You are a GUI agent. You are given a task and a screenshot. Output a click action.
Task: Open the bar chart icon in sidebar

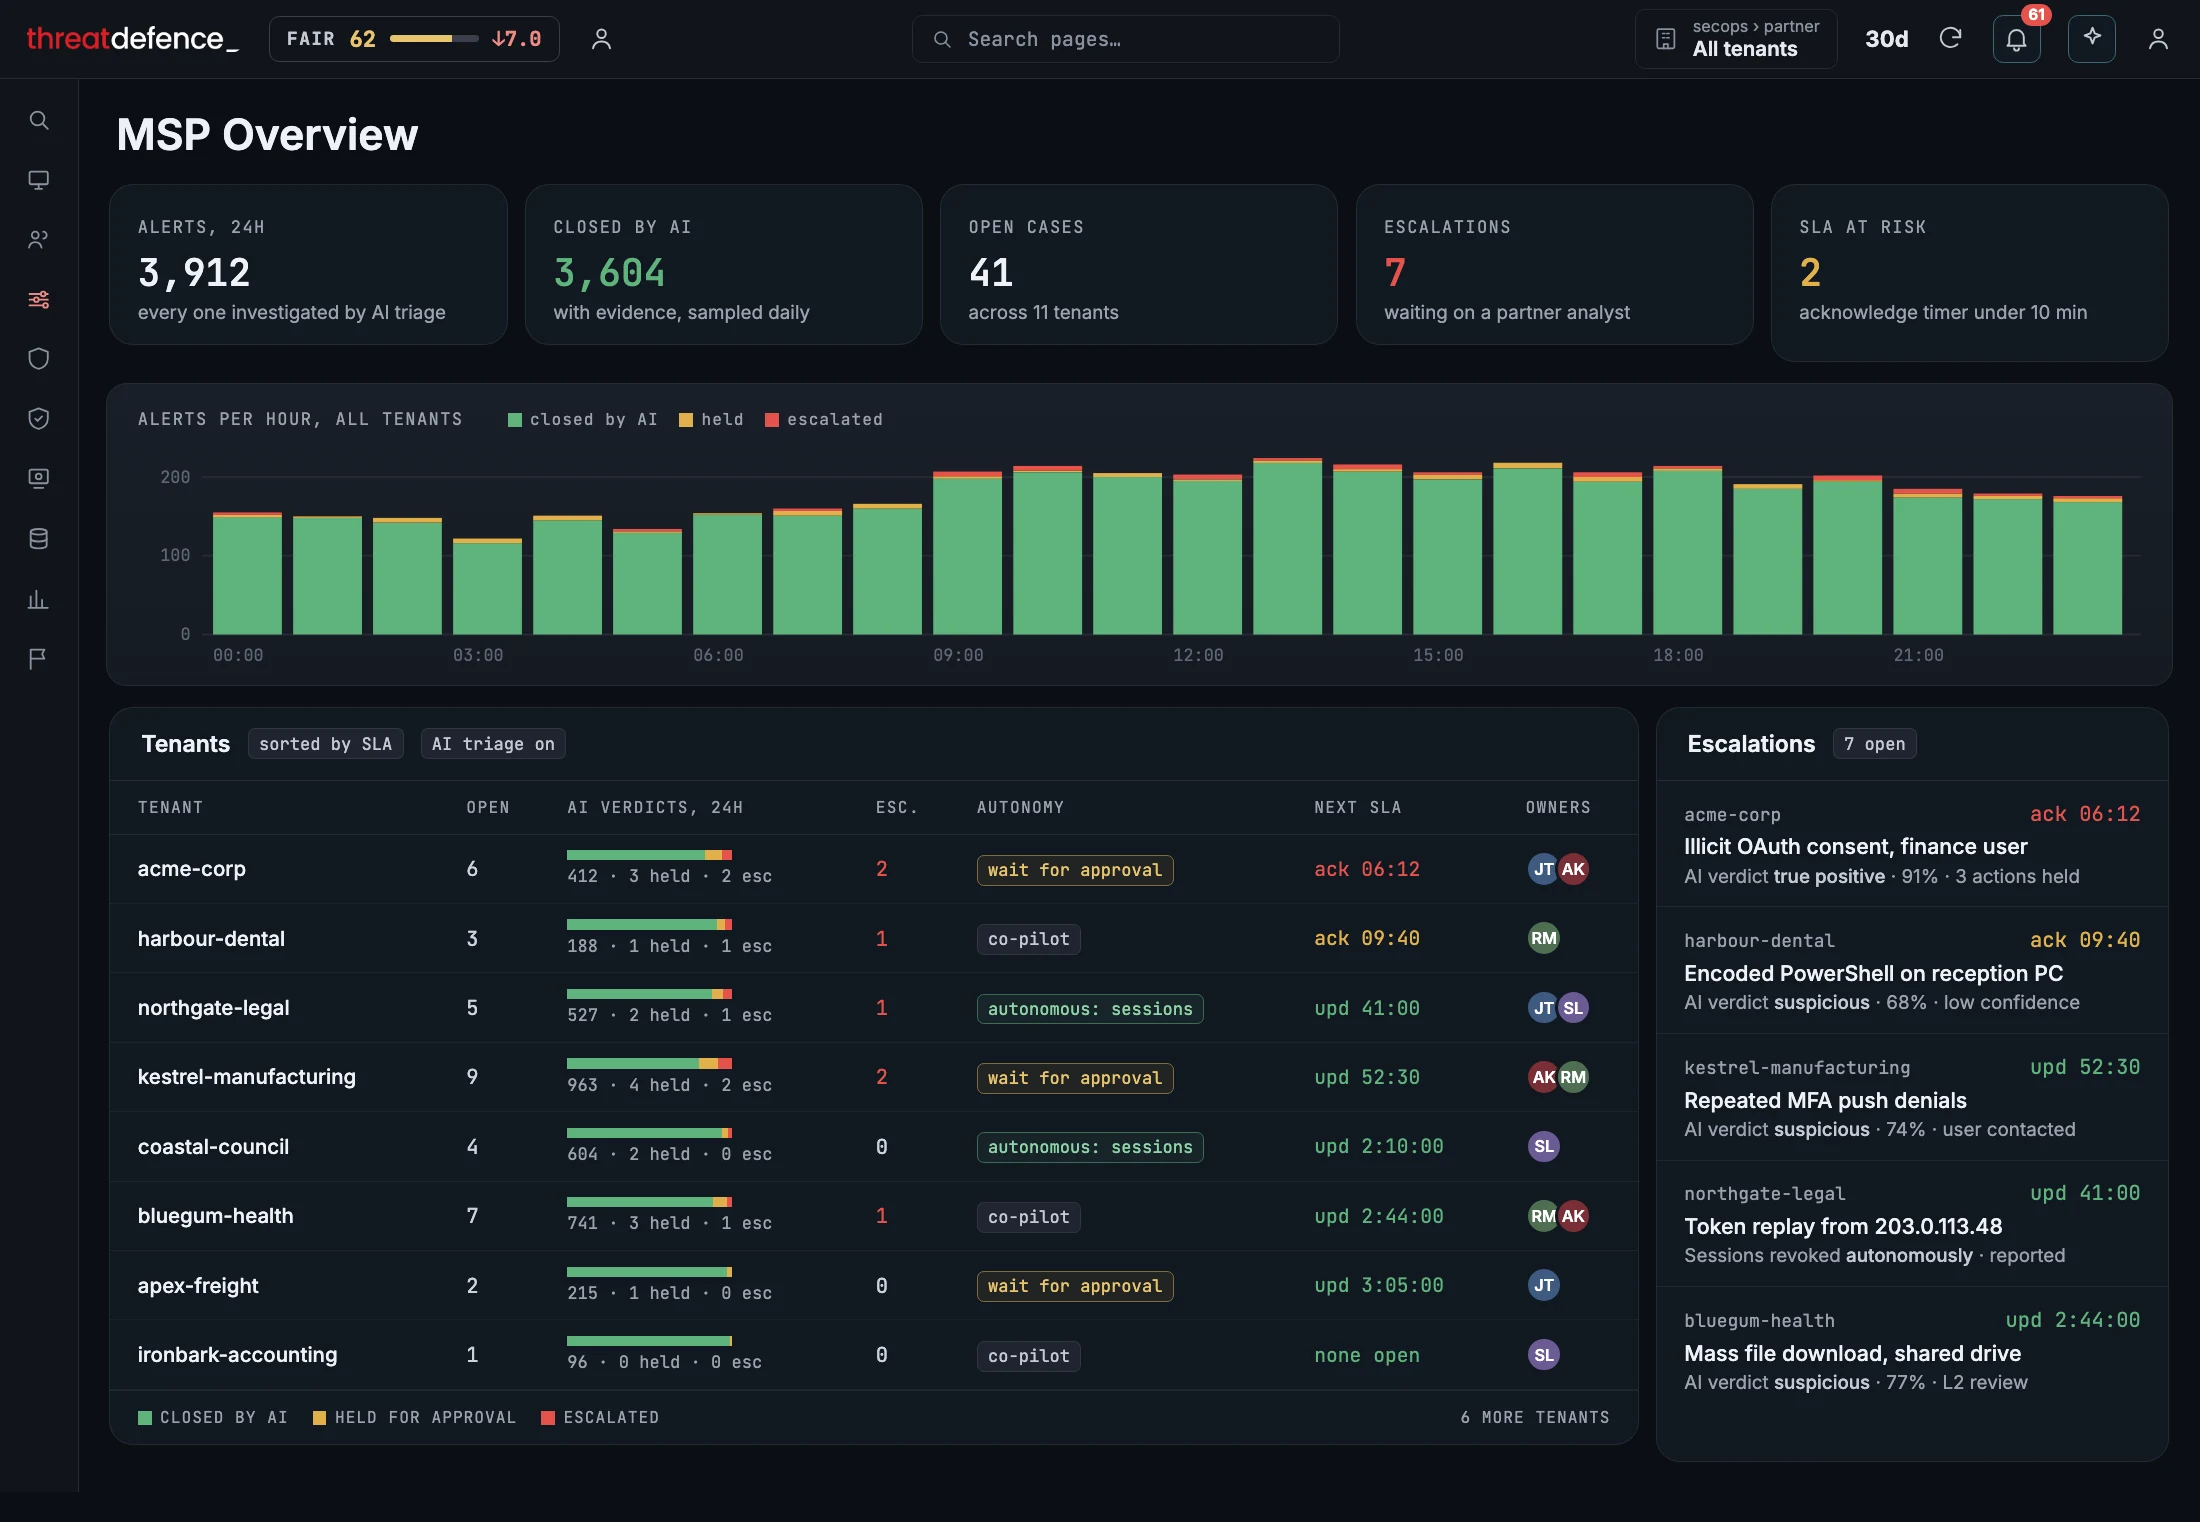click(39, 599)
